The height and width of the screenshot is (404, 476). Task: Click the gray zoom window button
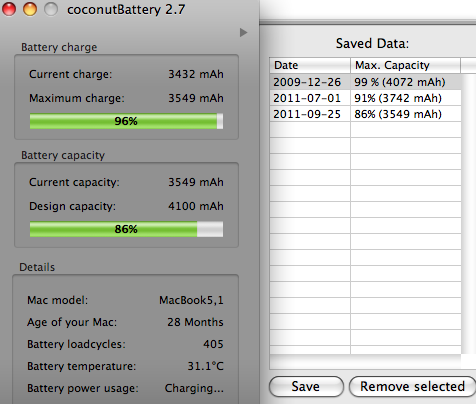click(51, 9)
